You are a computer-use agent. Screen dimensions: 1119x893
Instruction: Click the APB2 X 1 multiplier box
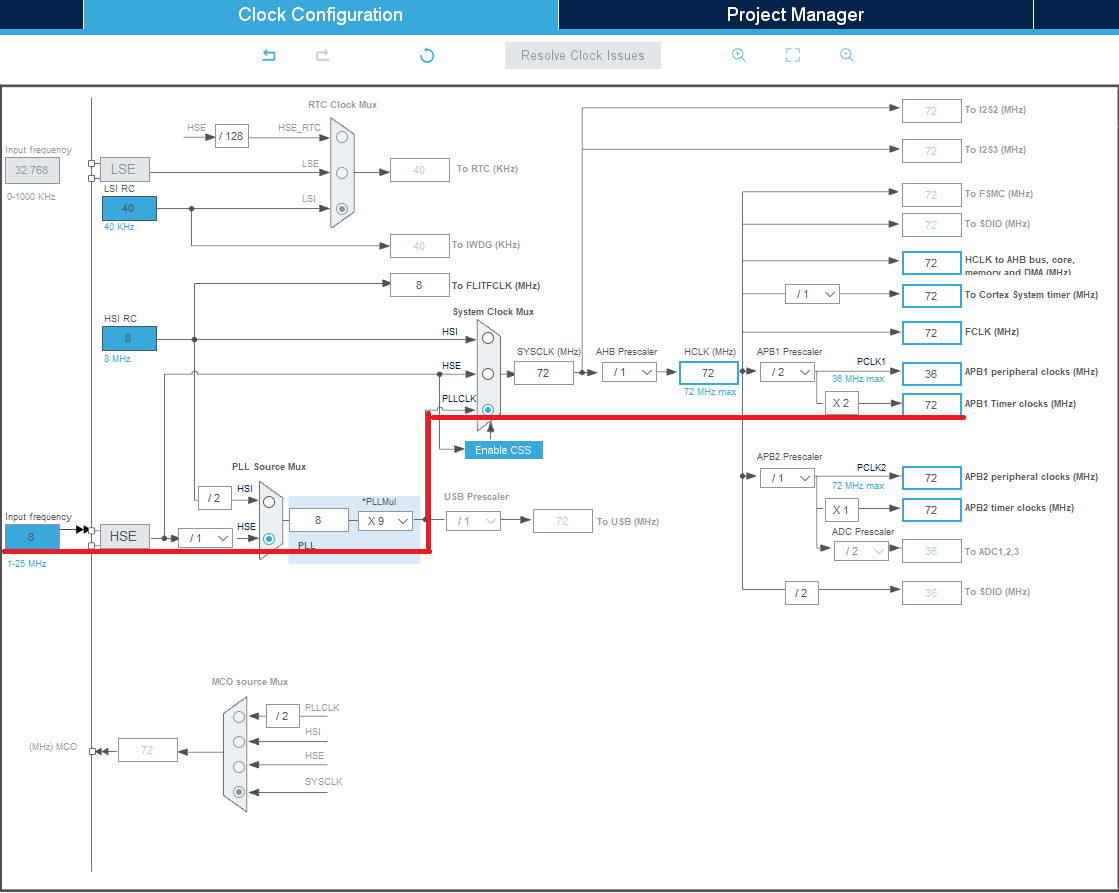click(841, 510)
